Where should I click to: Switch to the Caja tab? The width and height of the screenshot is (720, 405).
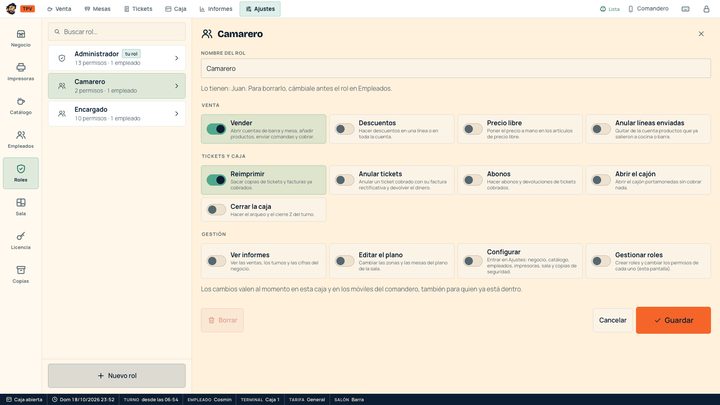coord(176,9)
